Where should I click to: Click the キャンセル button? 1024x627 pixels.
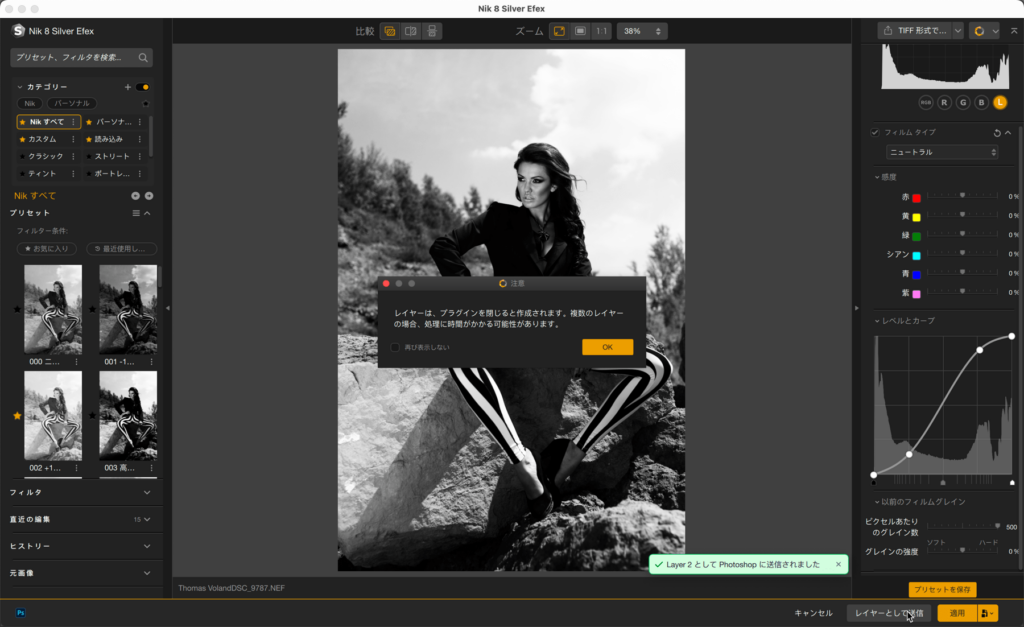(813, 613)
